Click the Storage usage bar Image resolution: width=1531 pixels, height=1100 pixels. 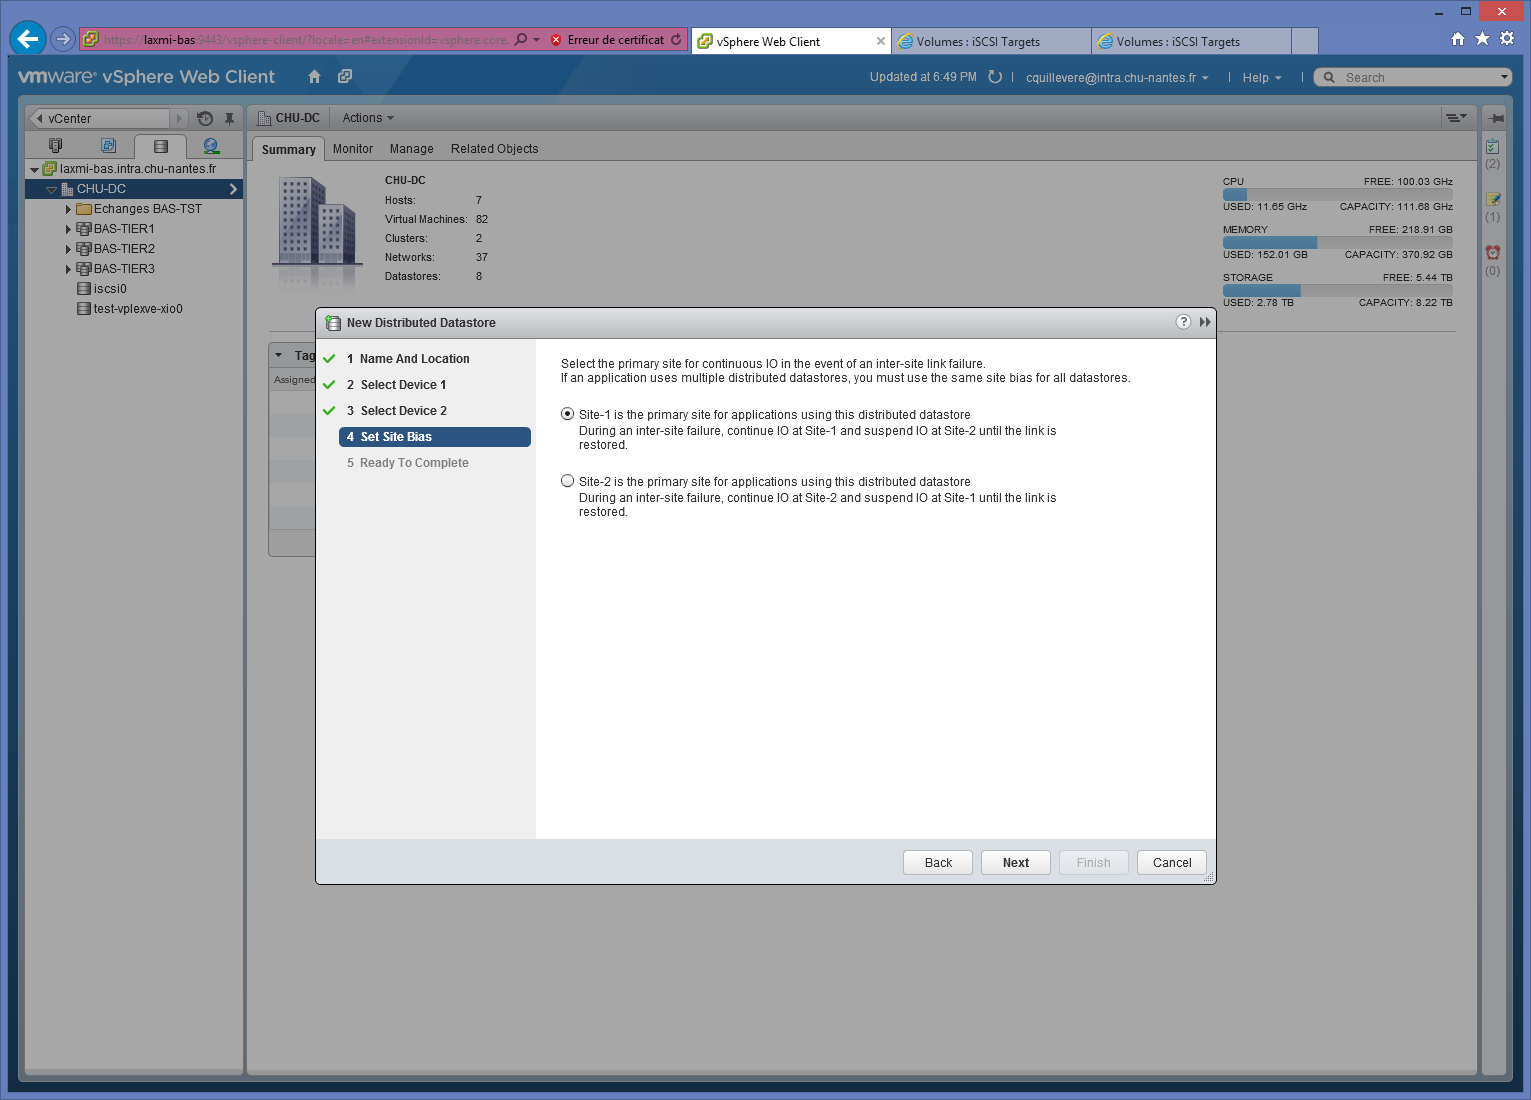point(1337,290)
